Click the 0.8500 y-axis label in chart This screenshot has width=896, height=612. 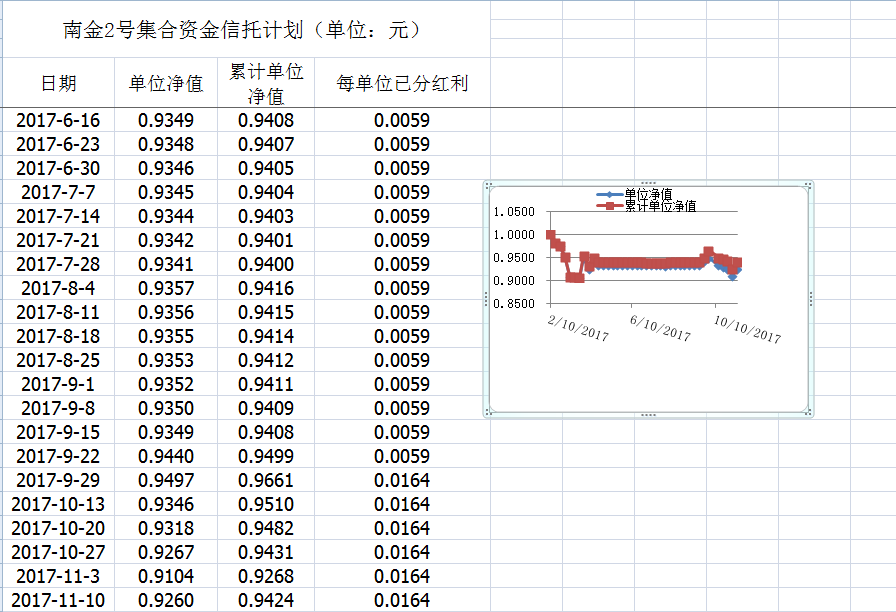click(515, 304)
